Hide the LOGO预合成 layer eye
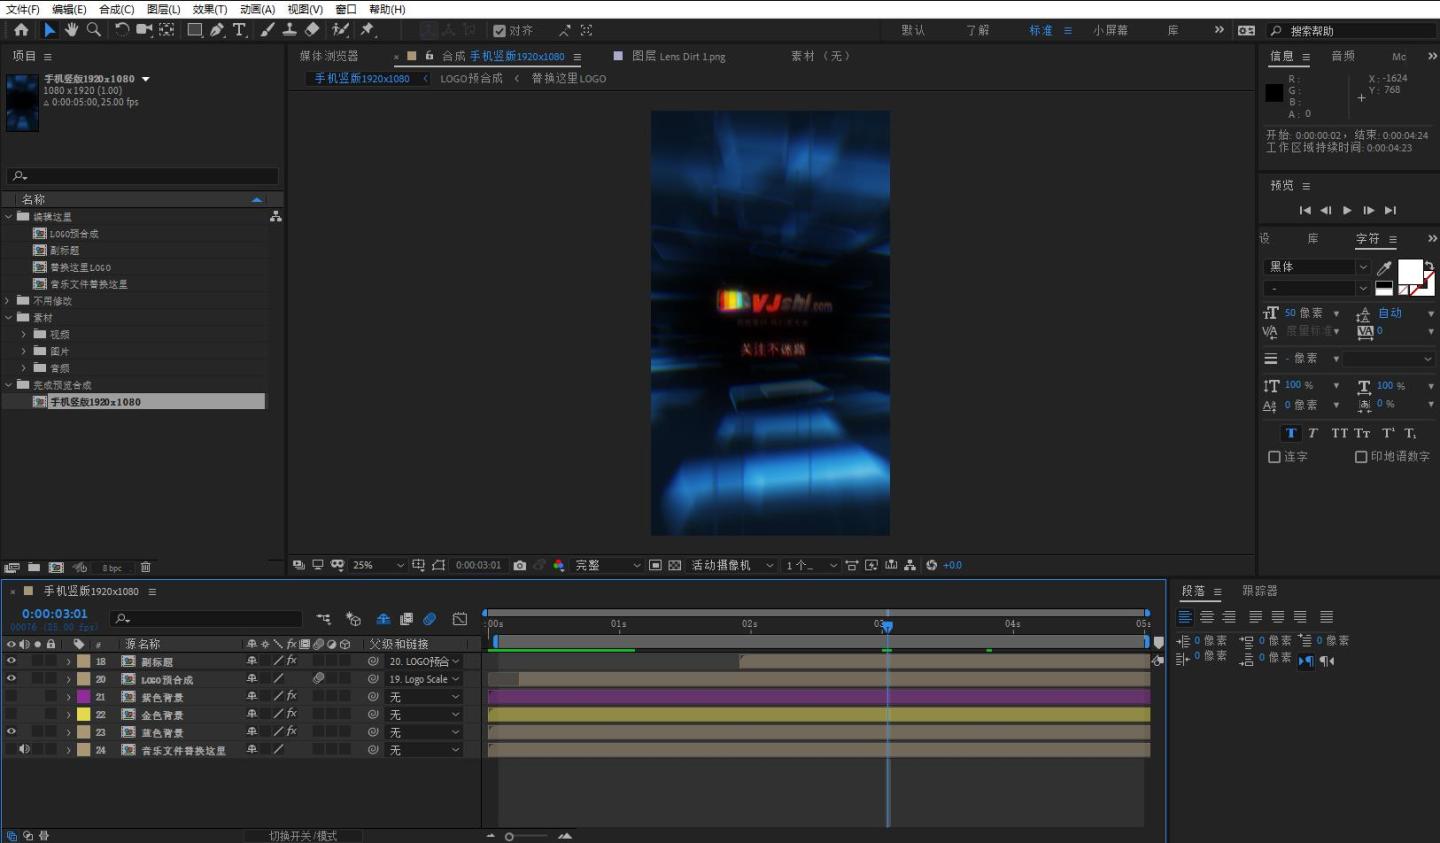1440x843 pixels. pyautogui.click(x=11, y=679)
